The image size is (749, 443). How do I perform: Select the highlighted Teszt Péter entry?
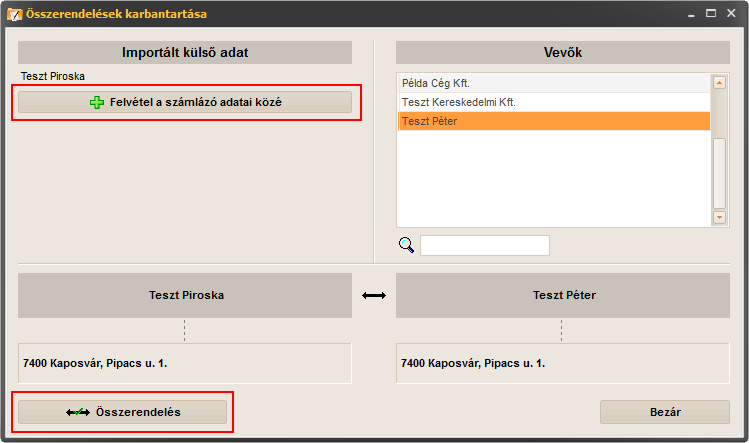554,121
